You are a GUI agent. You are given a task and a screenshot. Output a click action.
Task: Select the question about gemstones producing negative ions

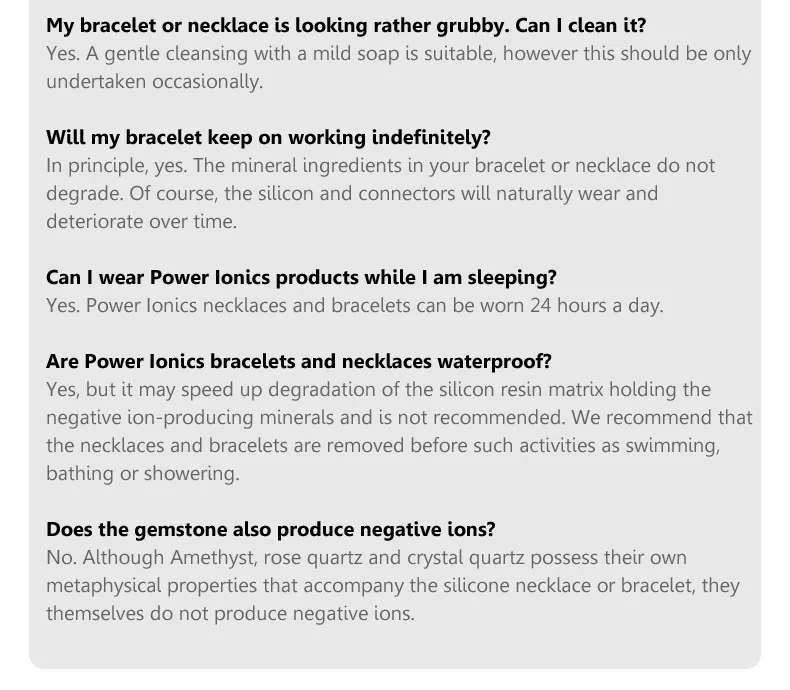coord(270,529)
